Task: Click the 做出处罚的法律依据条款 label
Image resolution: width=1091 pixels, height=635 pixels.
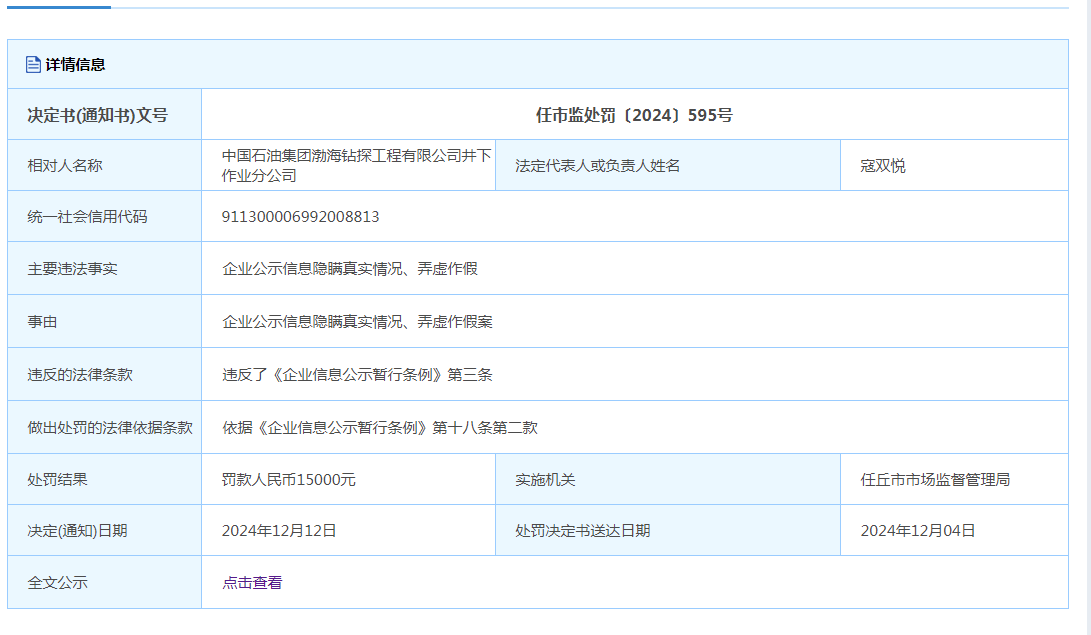Action: pyautogui.click(x=110, y=428)
